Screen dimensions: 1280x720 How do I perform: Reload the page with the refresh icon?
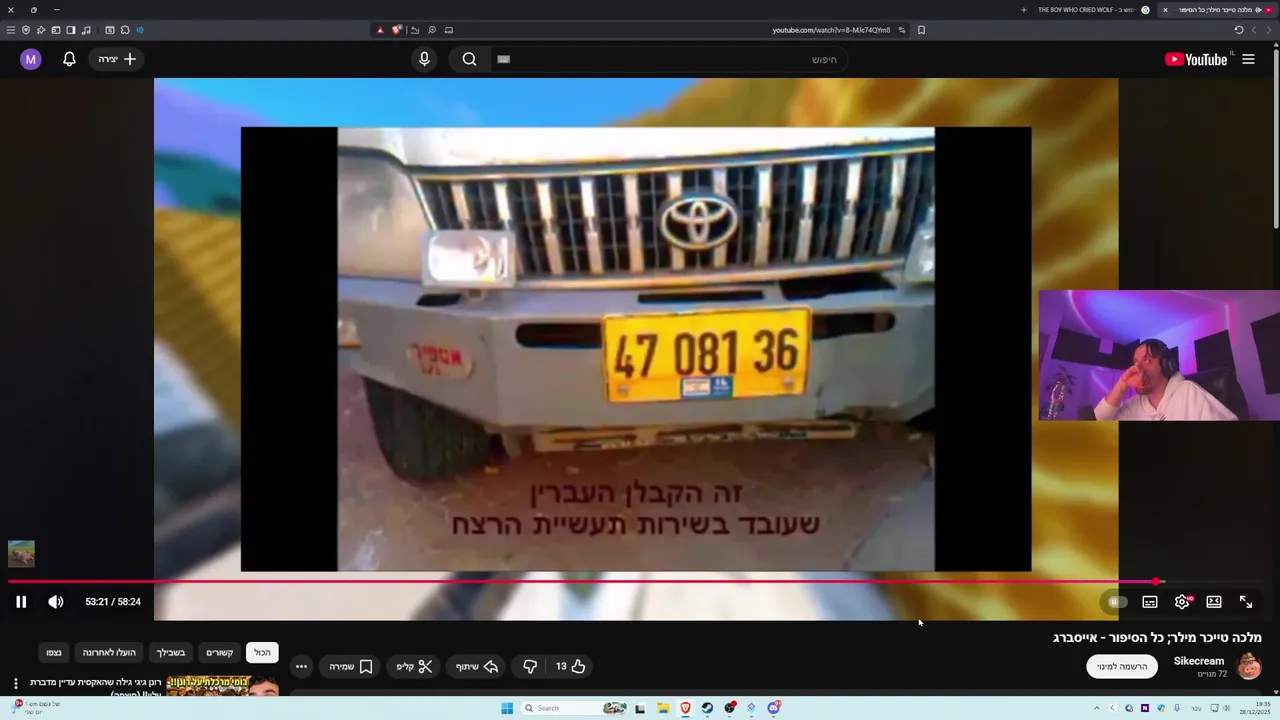[x=1239, y=30]
